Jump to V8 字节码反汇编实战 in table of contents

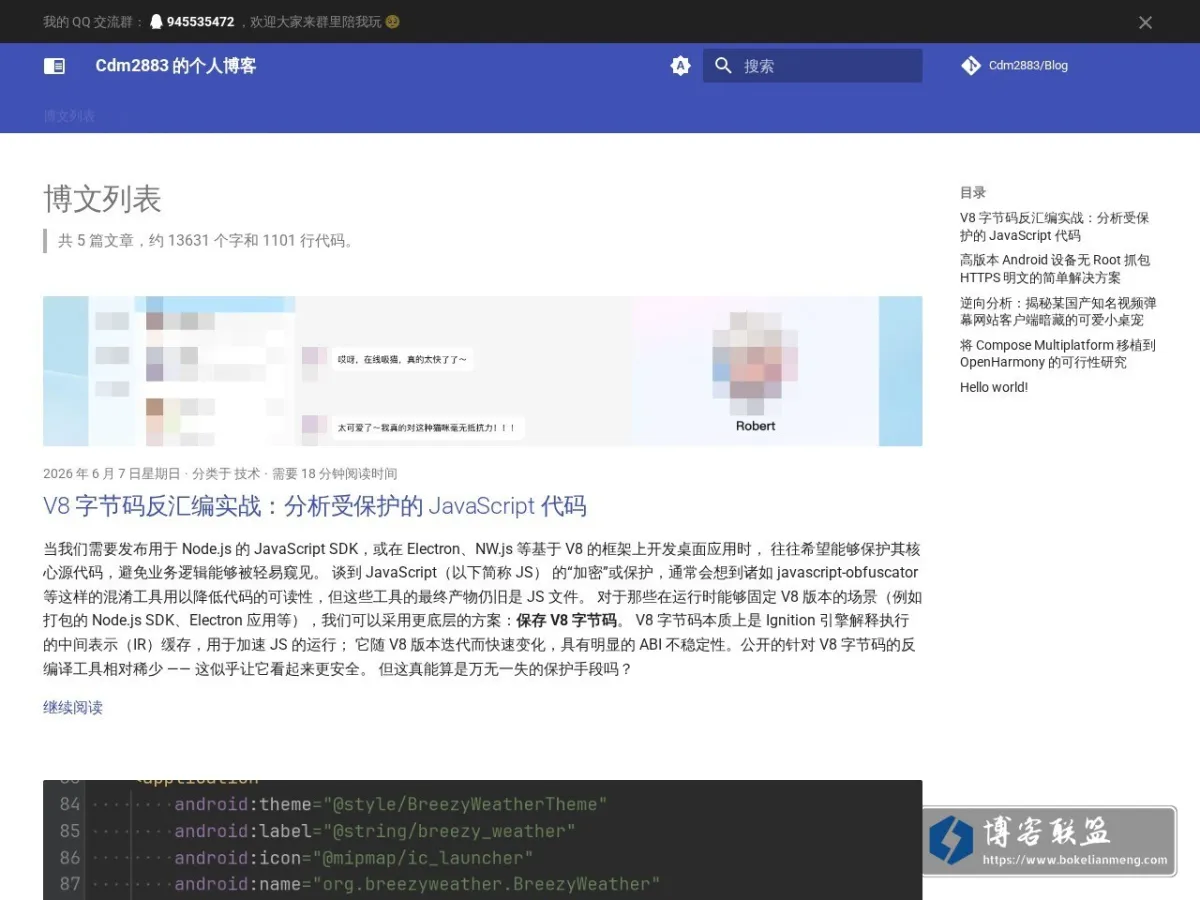pos(1055,227)
